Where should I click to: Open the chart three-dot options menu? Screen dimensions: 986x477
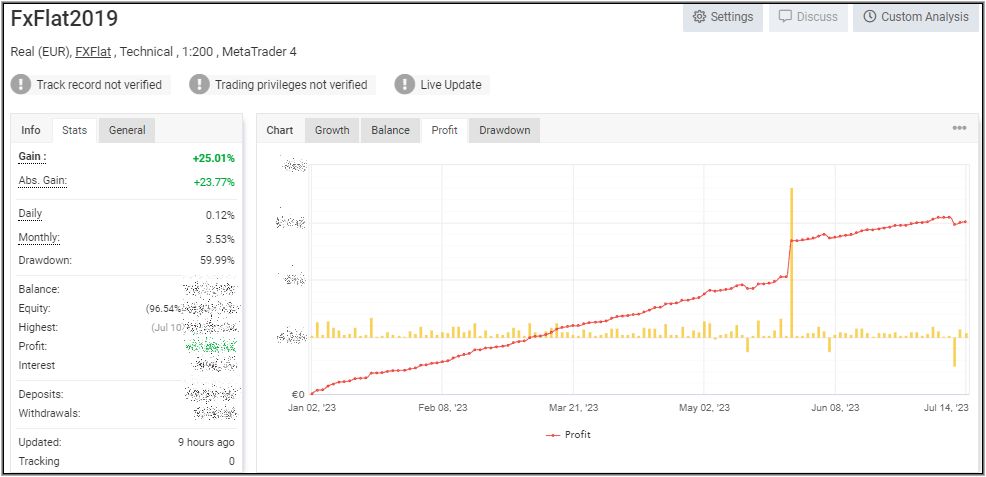pos(959,129)
